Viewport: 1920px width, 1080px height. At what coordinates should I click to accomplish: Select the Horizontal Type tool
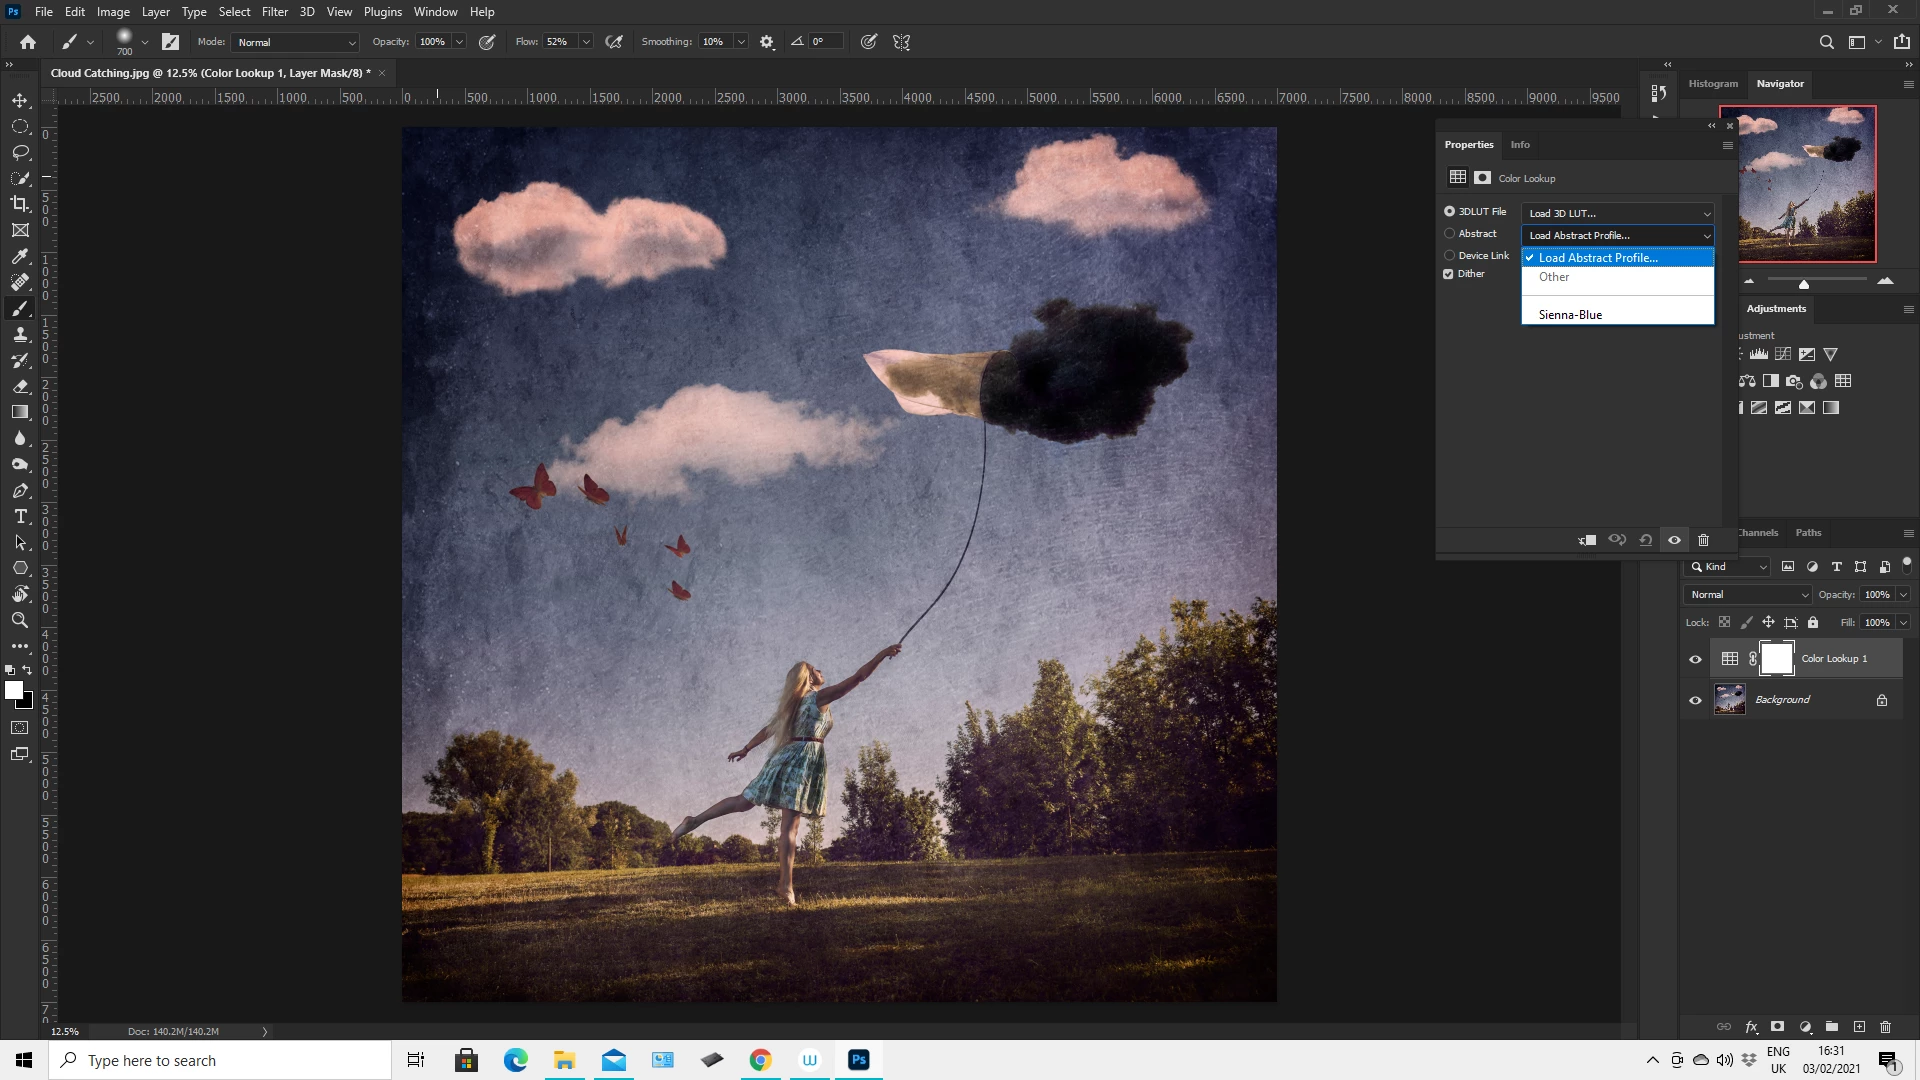pyautogui.click(x=20, y=516)
